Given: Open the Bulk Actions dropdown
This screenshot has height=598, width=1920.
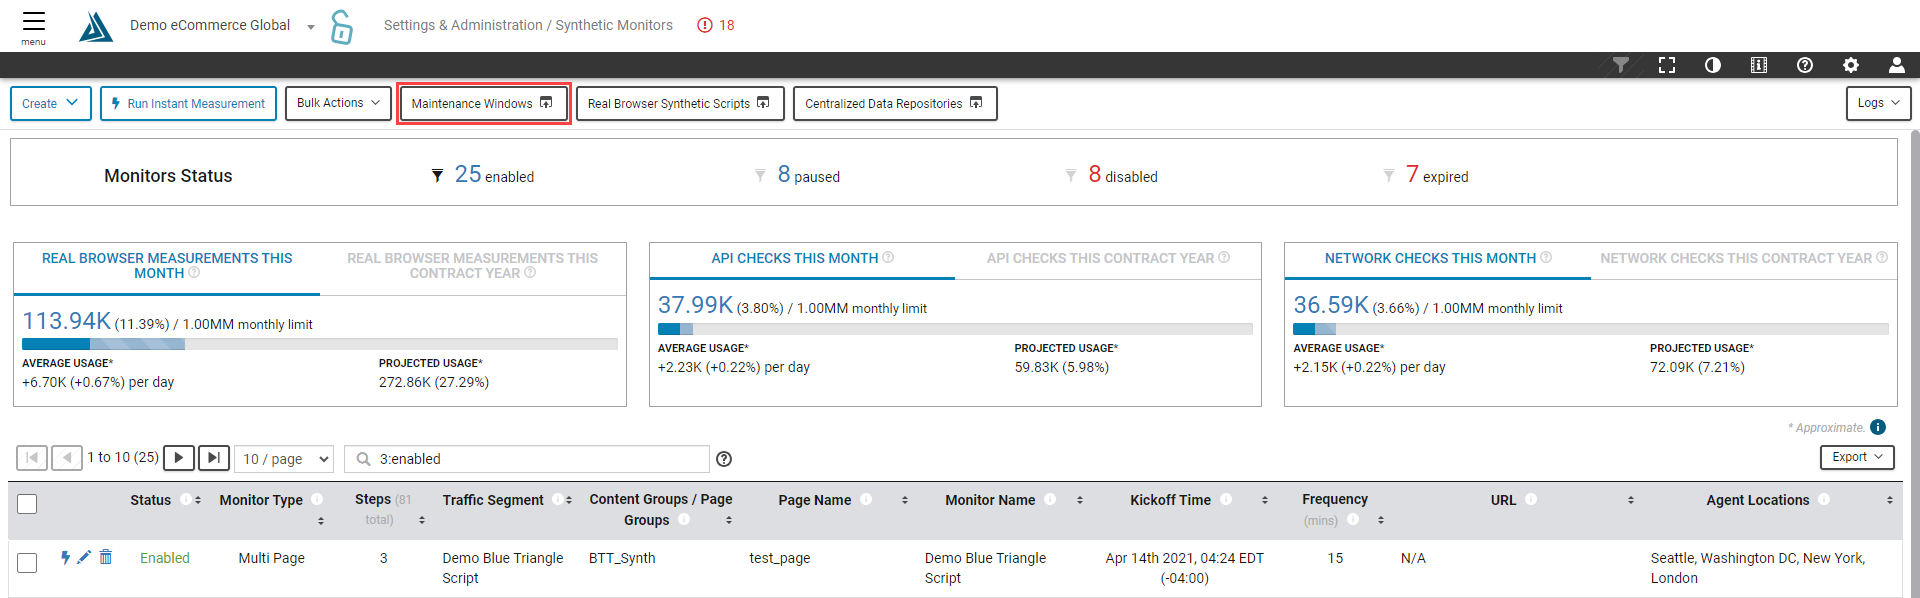Looking at the screenshot, I should coord(338,103).
